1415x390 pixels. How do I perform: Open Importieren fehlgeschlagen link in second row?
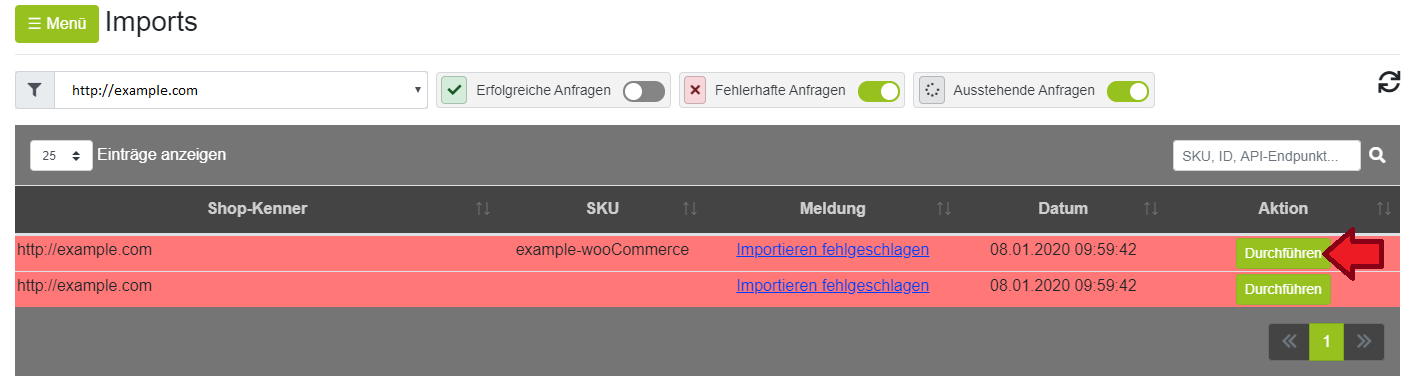(832, 285)
